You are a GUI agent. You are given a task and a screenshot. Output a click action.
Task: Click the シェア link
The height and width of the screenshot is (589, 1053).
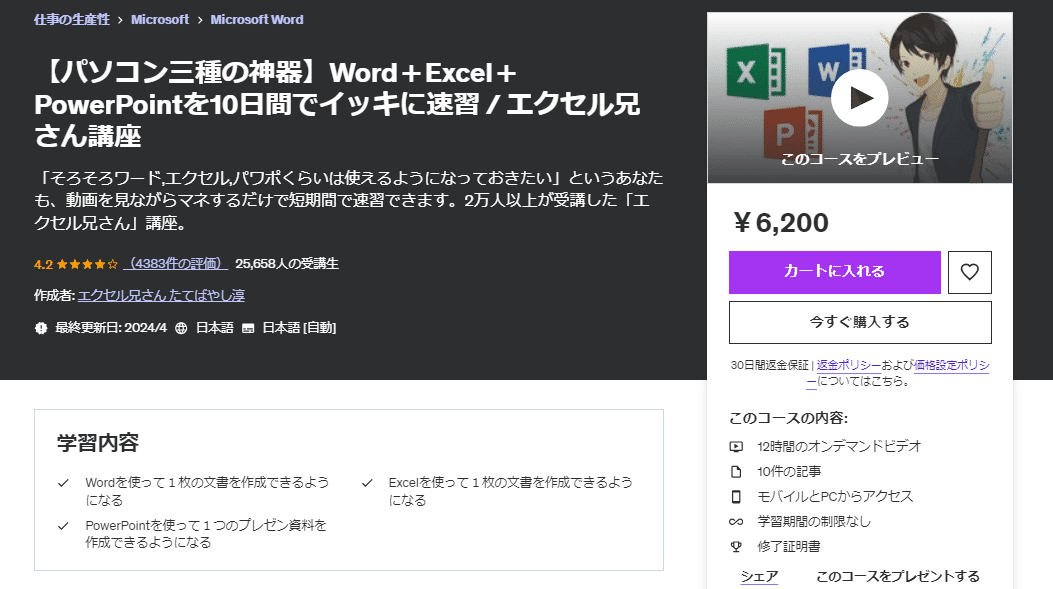tap(758, 575)
